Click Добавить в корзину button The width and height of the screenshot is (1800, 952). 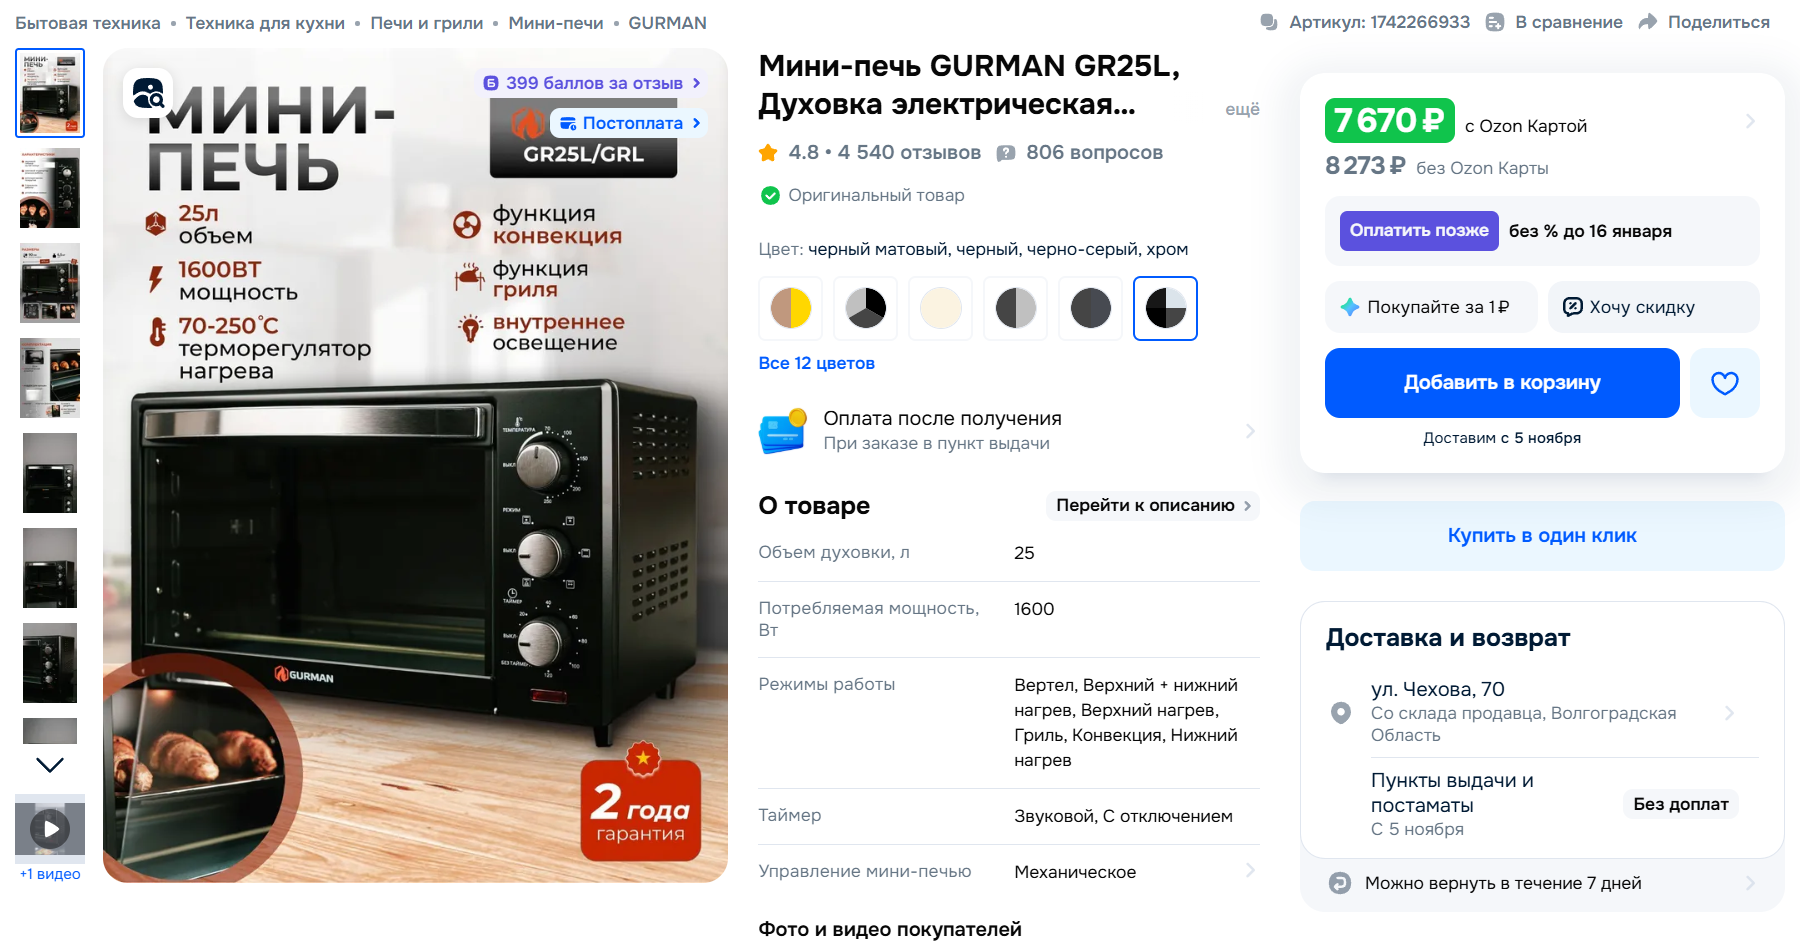click(1502, 383)
